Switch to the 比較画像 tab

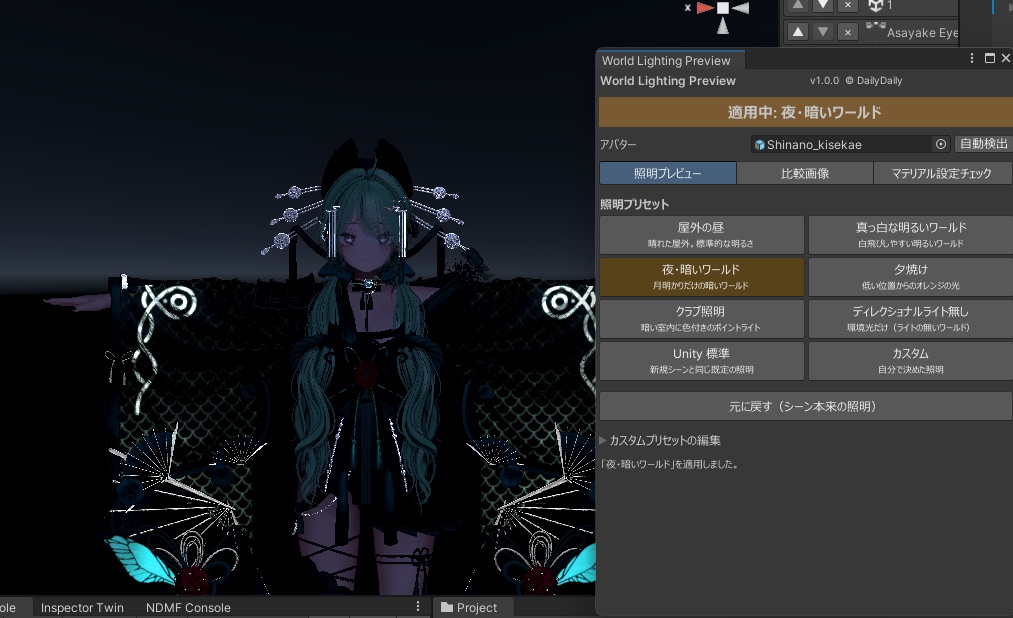click(805, 173)
